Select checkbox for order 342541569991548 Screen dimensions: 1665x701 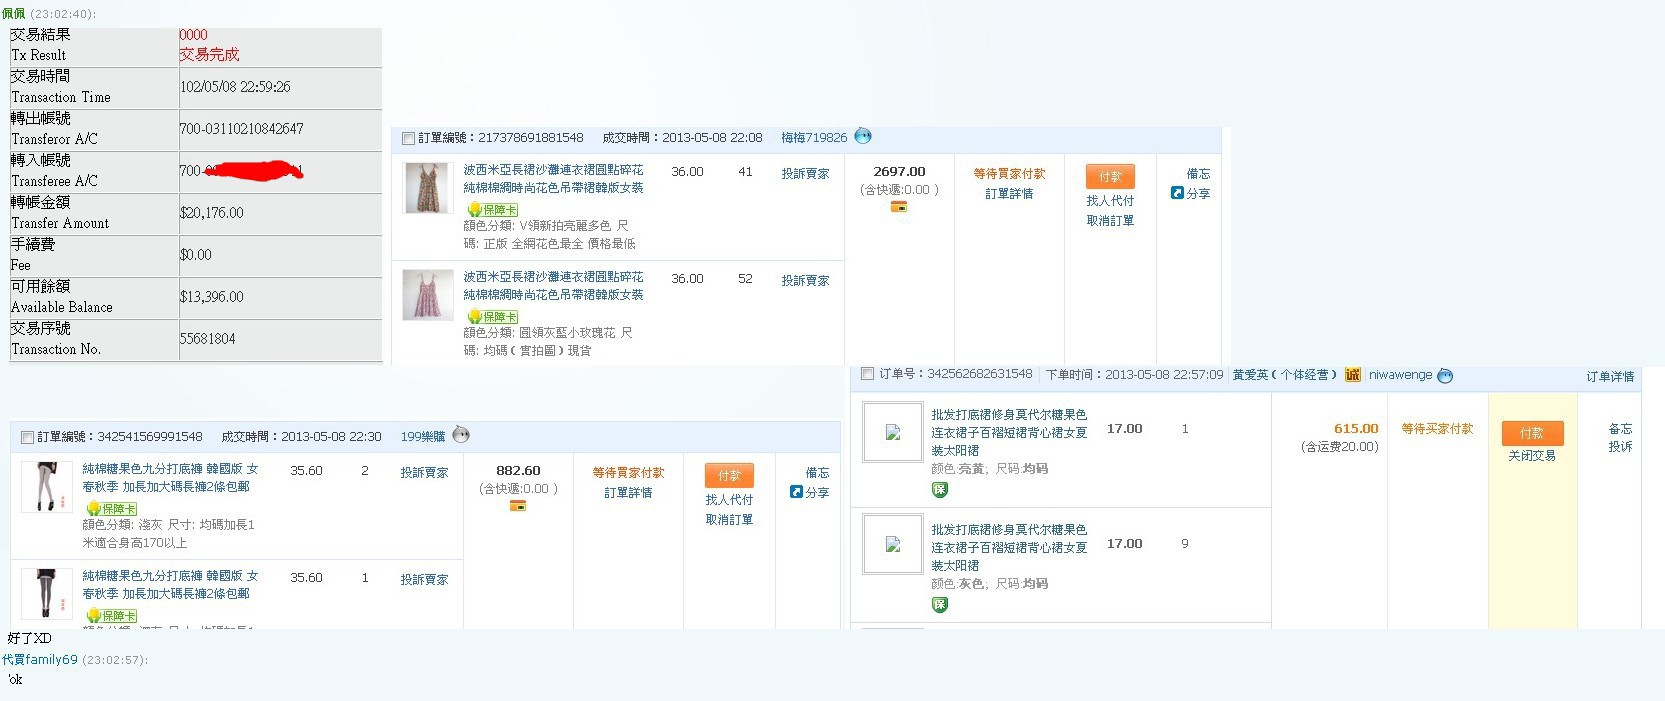pos(27,437)
